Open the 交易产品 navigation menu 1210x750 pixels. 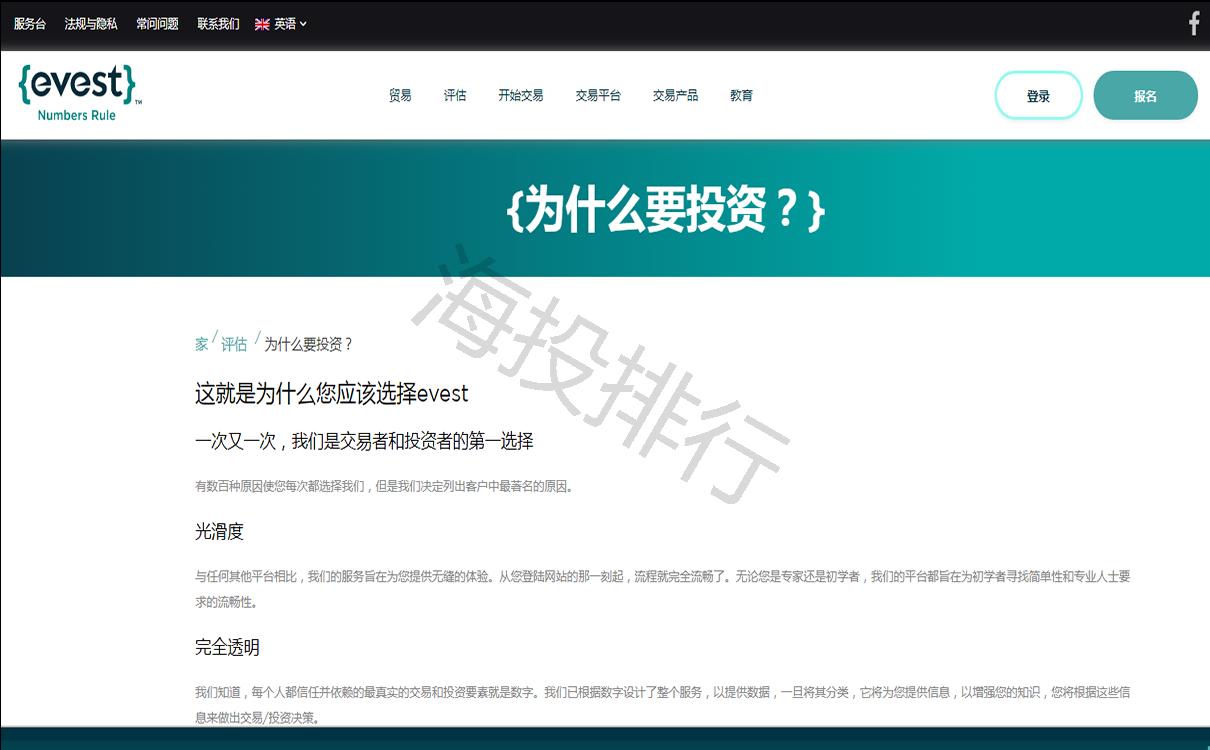[x=675, y=96]
